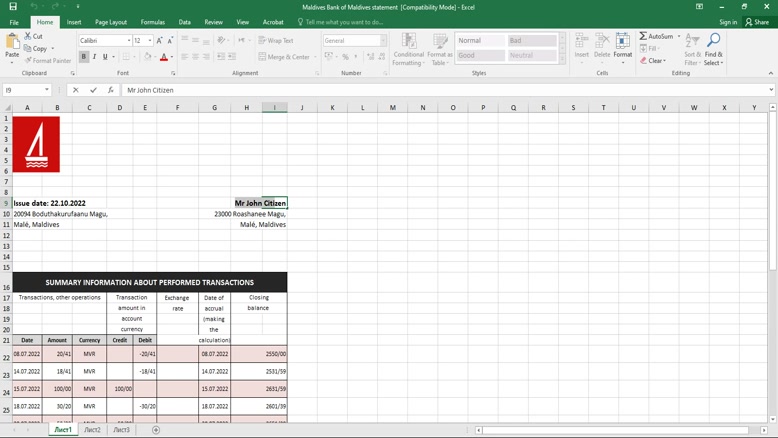
Task: Expand the Name Box dropdown arrow
Action: pyautogui.click(x=47, y=90)
